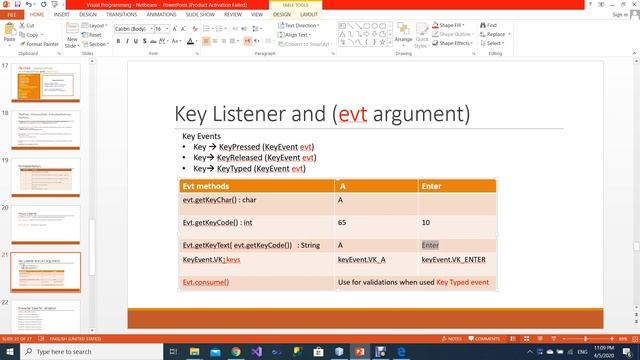Start slideshow from beginning icon in quick access
Image resolution: width=640 pixels, height=360 pixels.
(54, 4)
